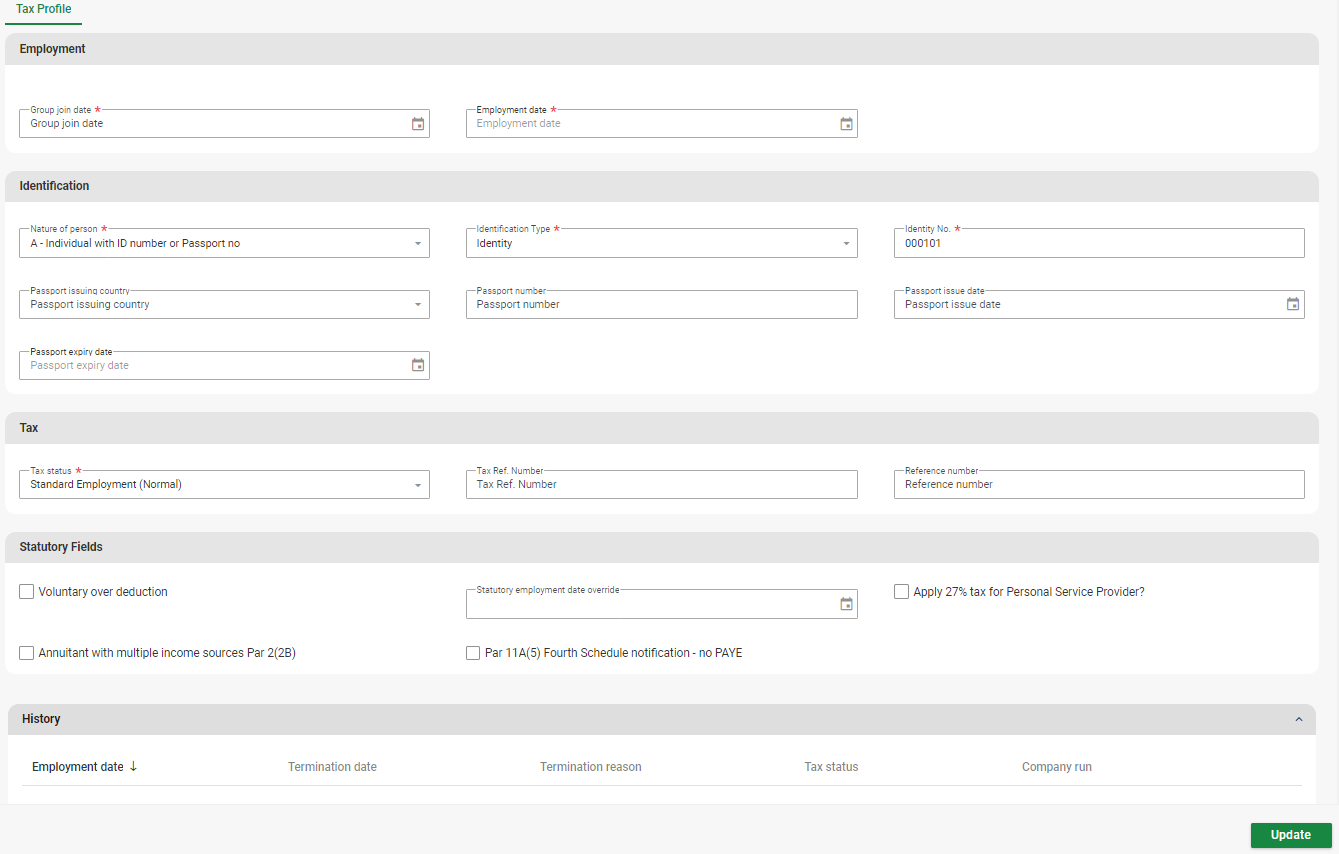Image resolution: width=1339 pixels, height=854 pixels.
Task: Click the Identity No. input field
Action: [x=1098, y=244]
